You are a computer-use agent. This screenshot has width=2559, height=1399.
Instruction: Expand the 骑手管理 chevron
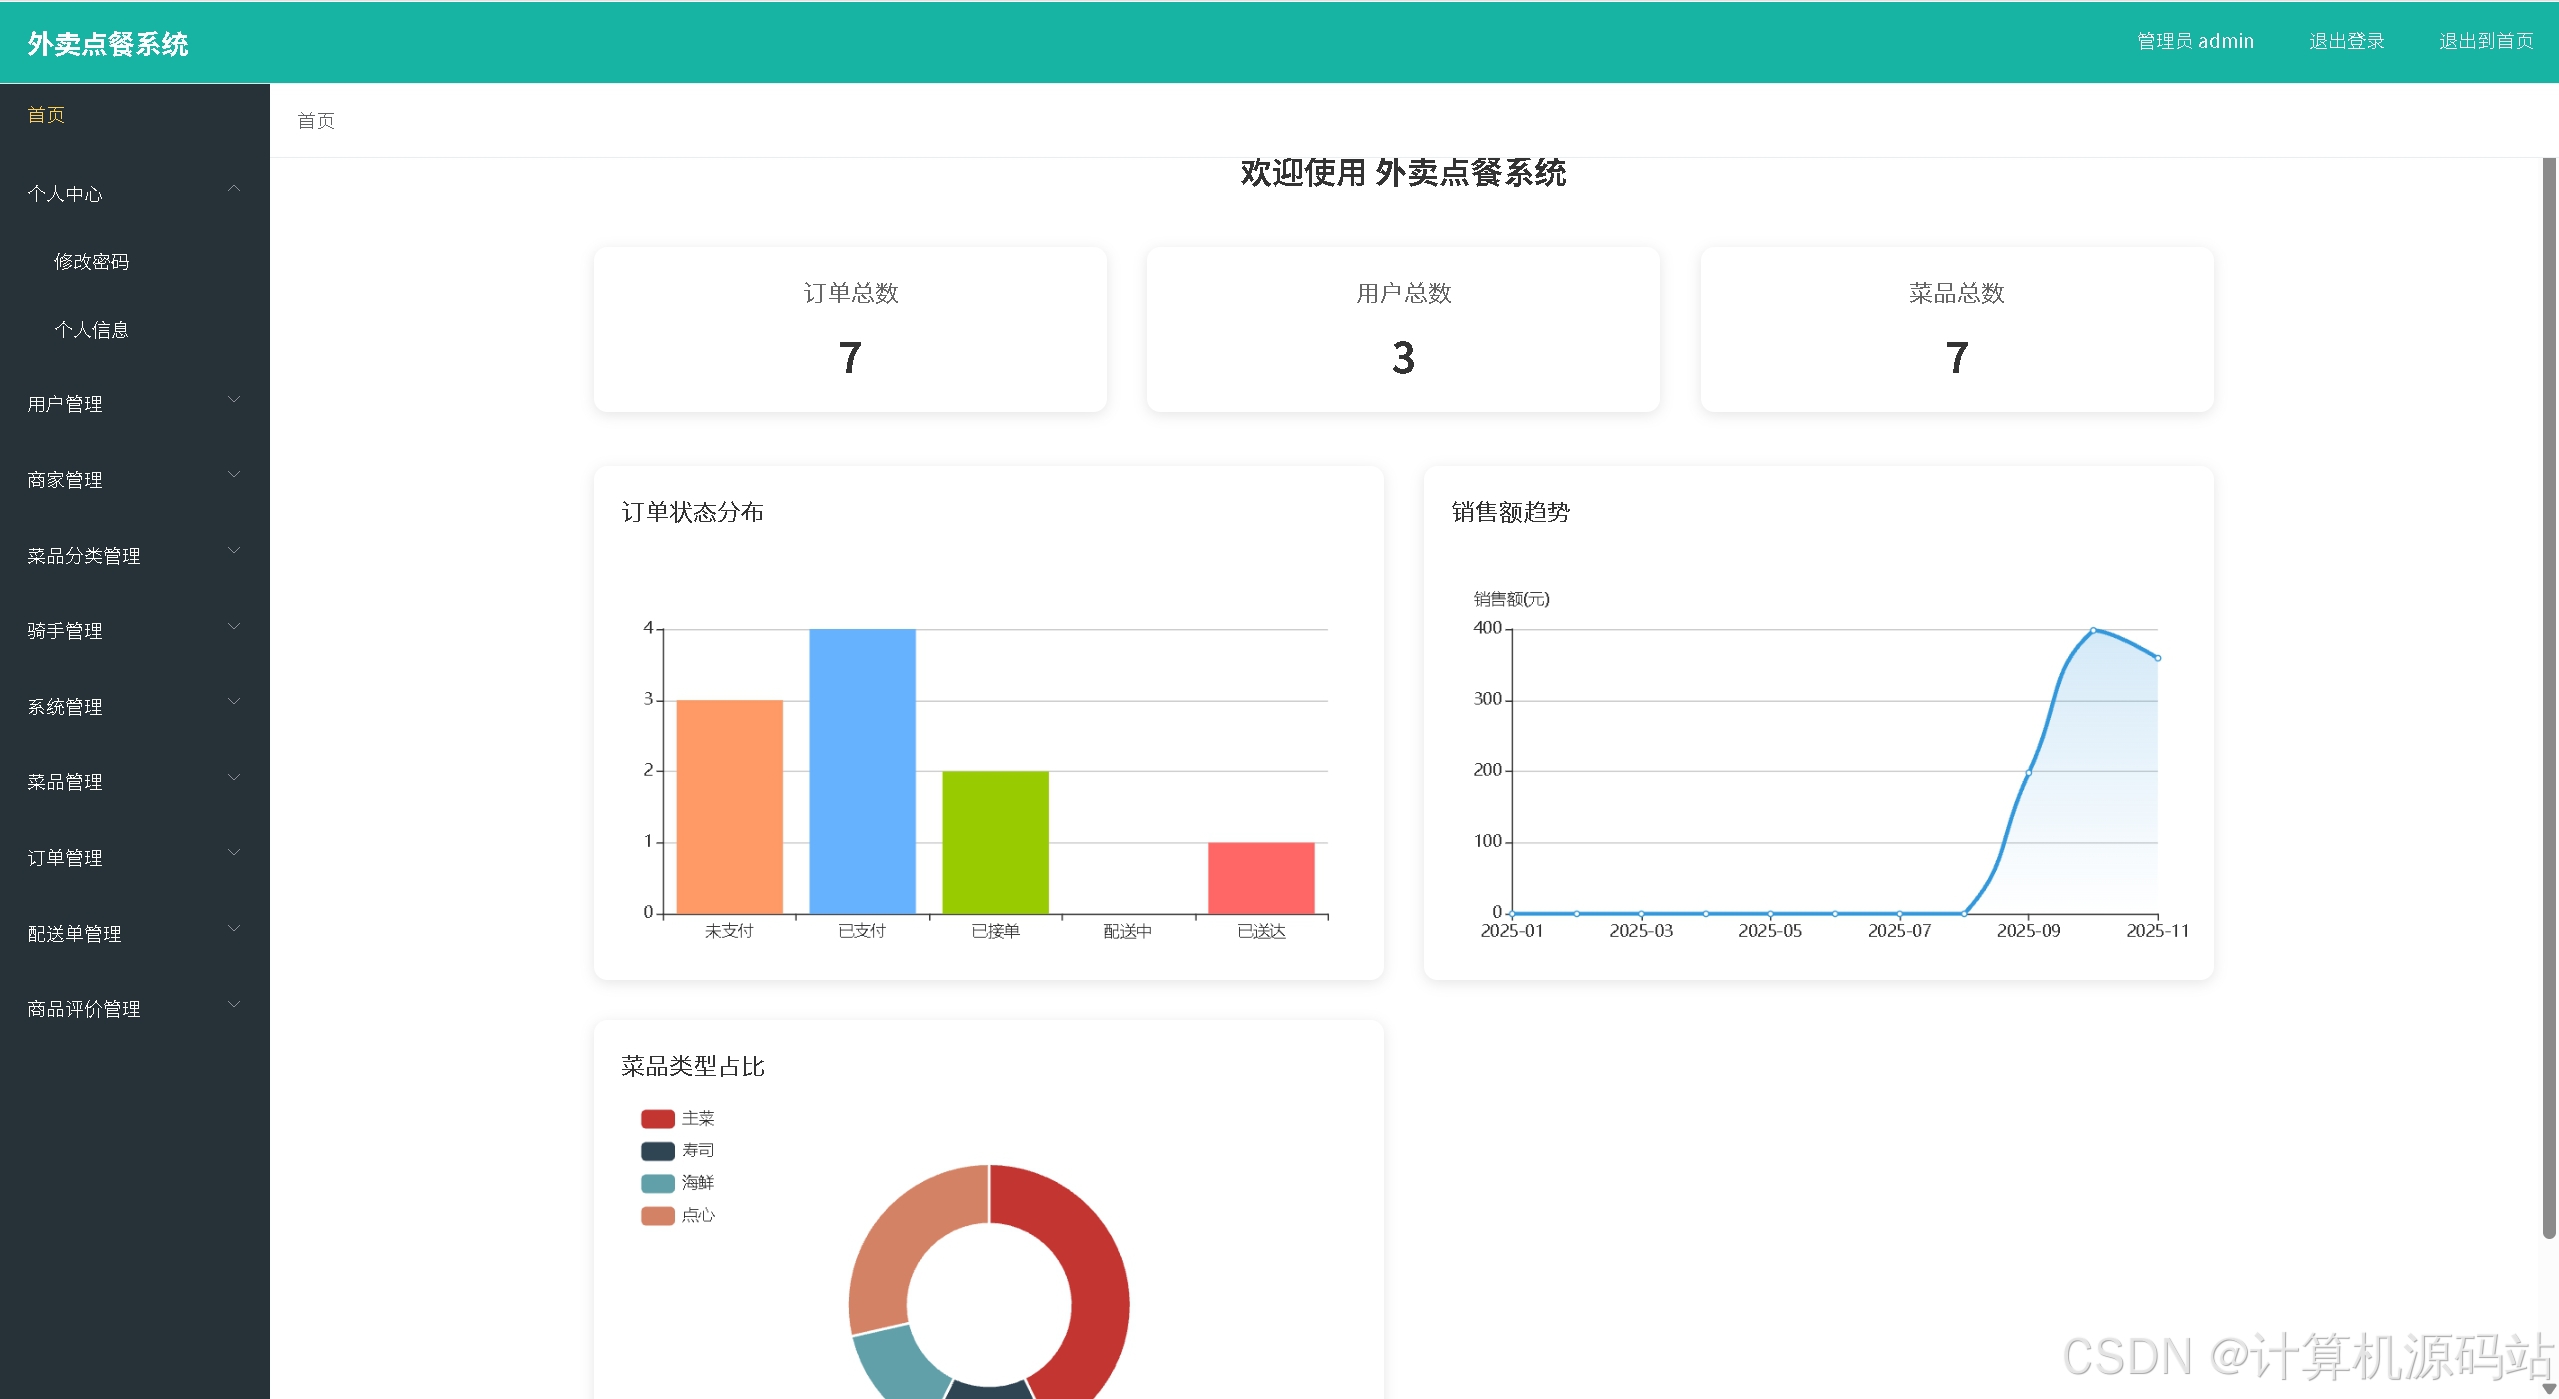coord(234,626)
